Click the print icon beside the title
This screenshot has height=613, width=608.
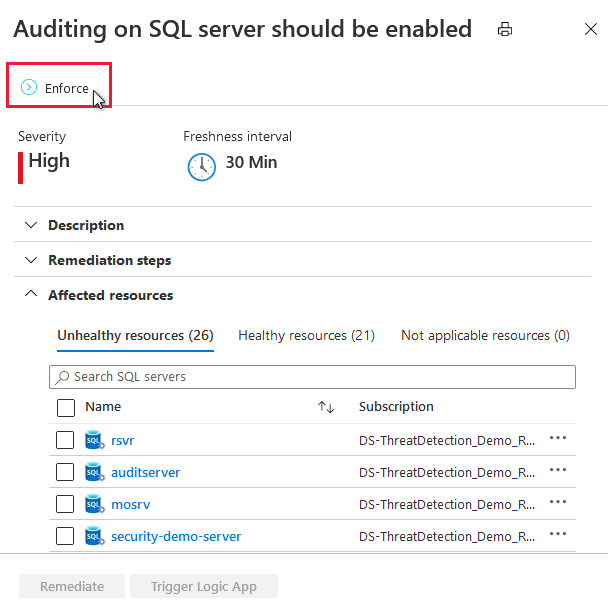click(x=505, y=30)
